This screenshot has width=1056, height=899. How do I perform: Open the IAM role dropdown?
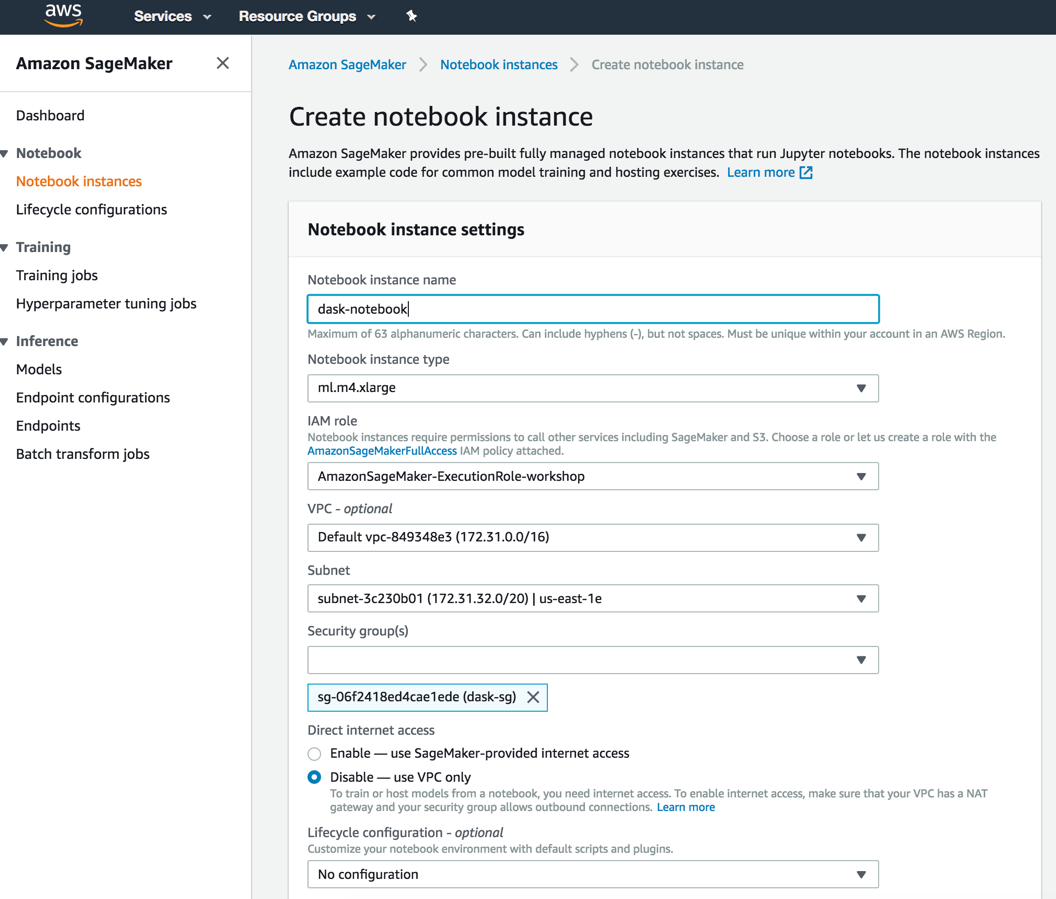tap(592, 477)
